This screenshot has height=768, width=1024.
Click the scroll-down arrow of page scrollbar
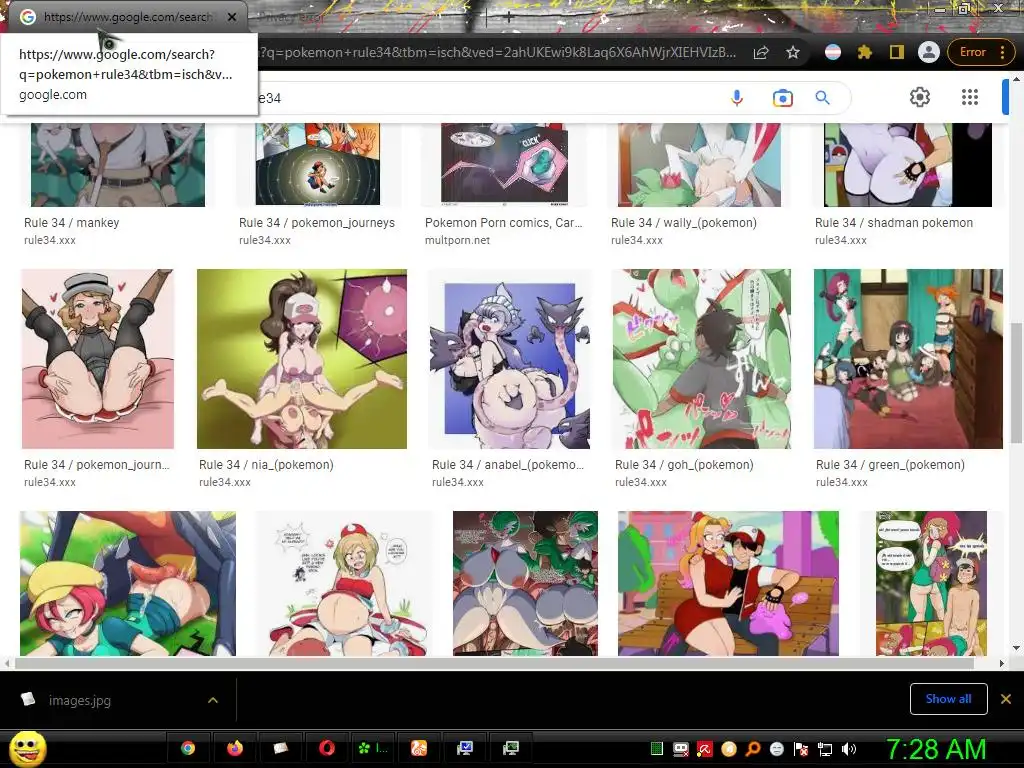1016,648
